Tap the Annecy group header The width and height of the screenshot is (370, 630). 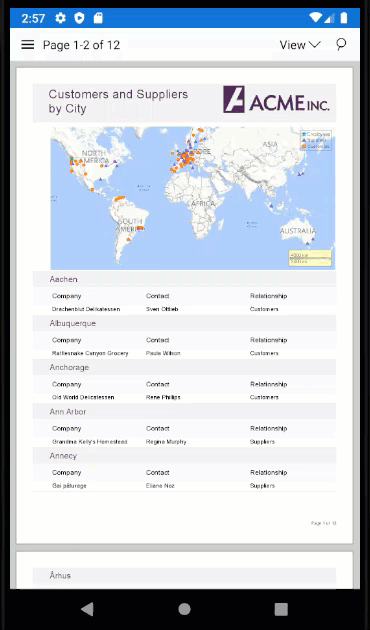184,456
